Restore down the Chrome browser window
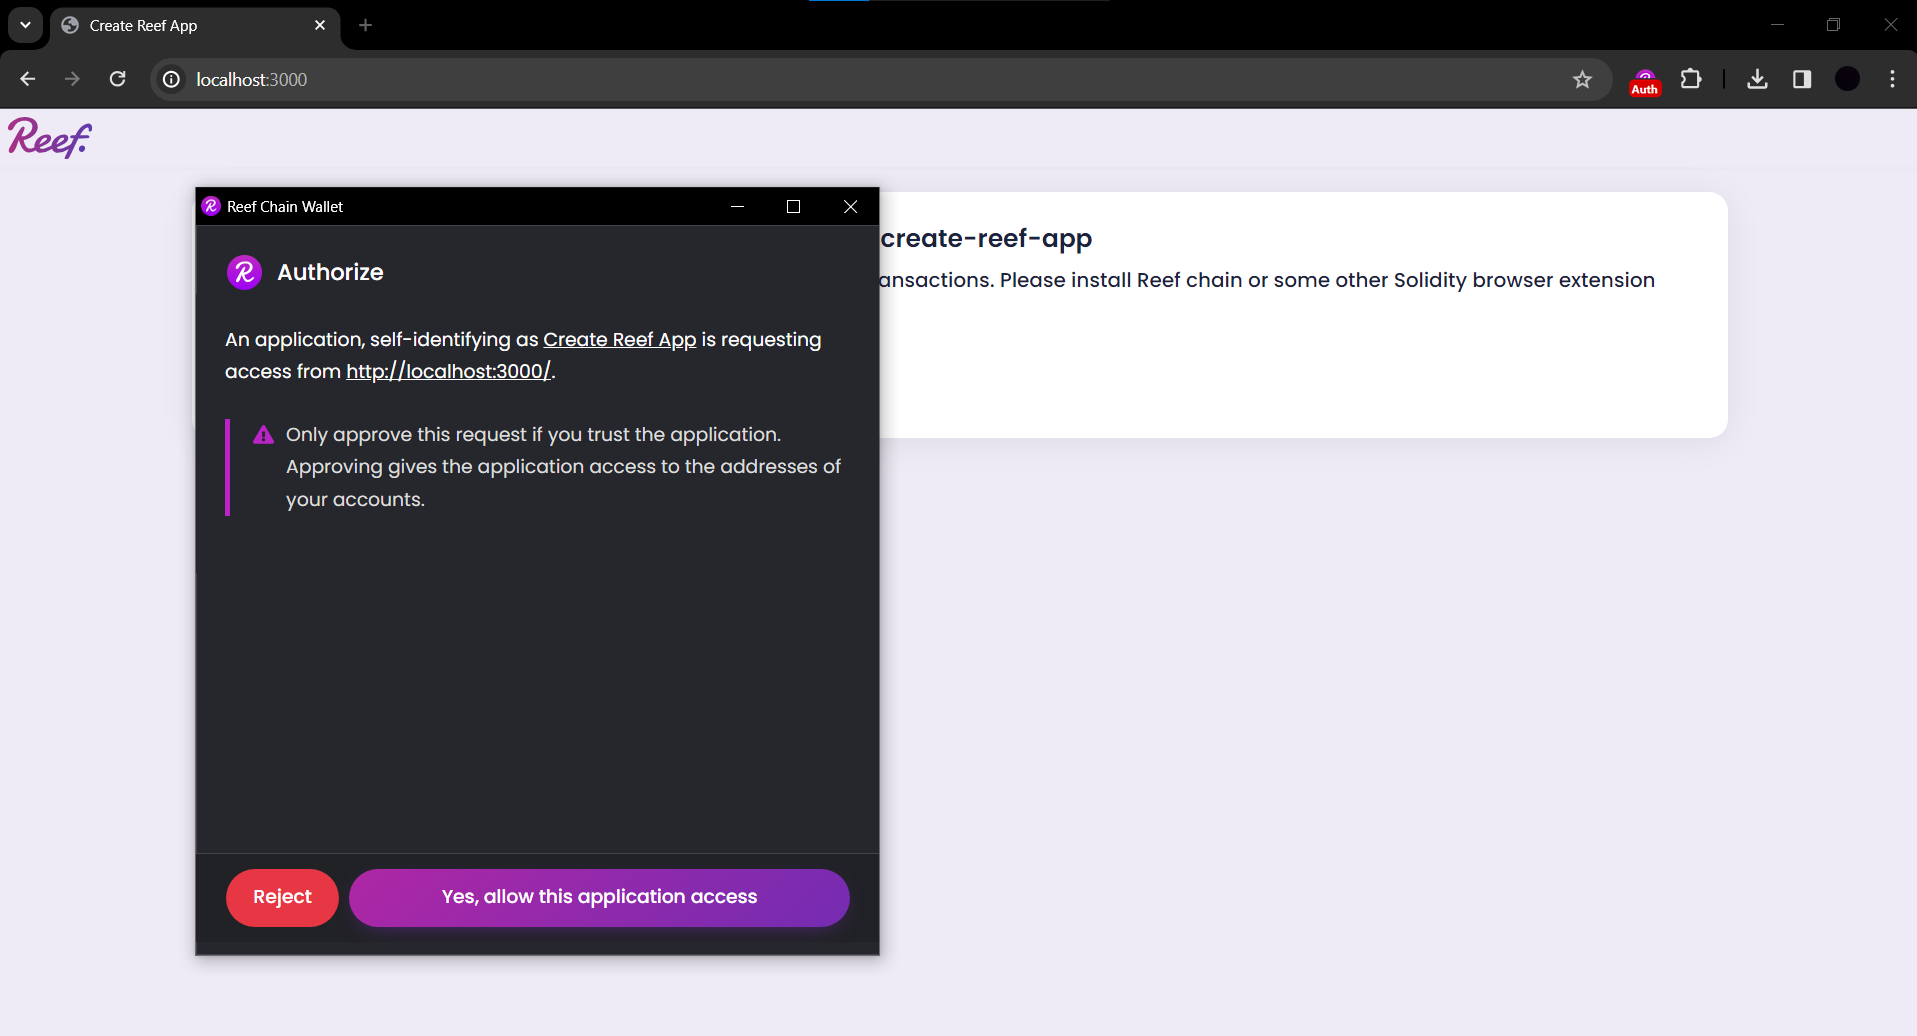This screenshot has height=1036, width=1917. point(1833,25)
